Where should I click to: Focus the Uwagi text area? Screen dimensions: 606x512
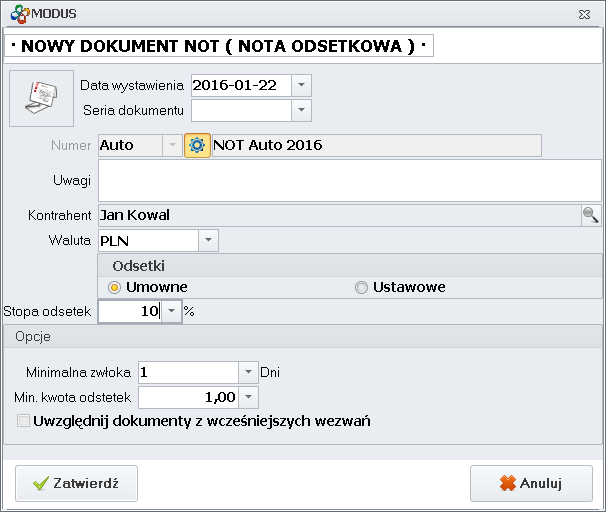(x=350, y=180)
